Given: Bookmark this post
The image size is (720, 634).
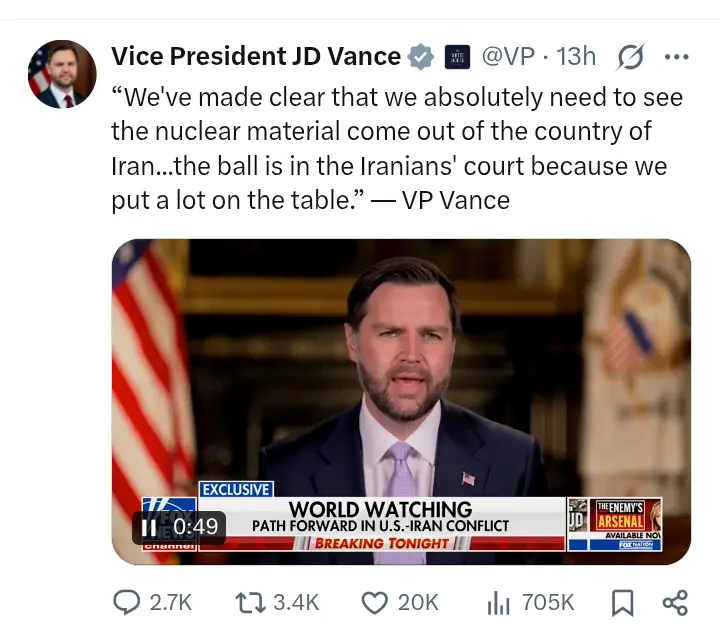Looking at the screenshot, I should coord(621,602).
